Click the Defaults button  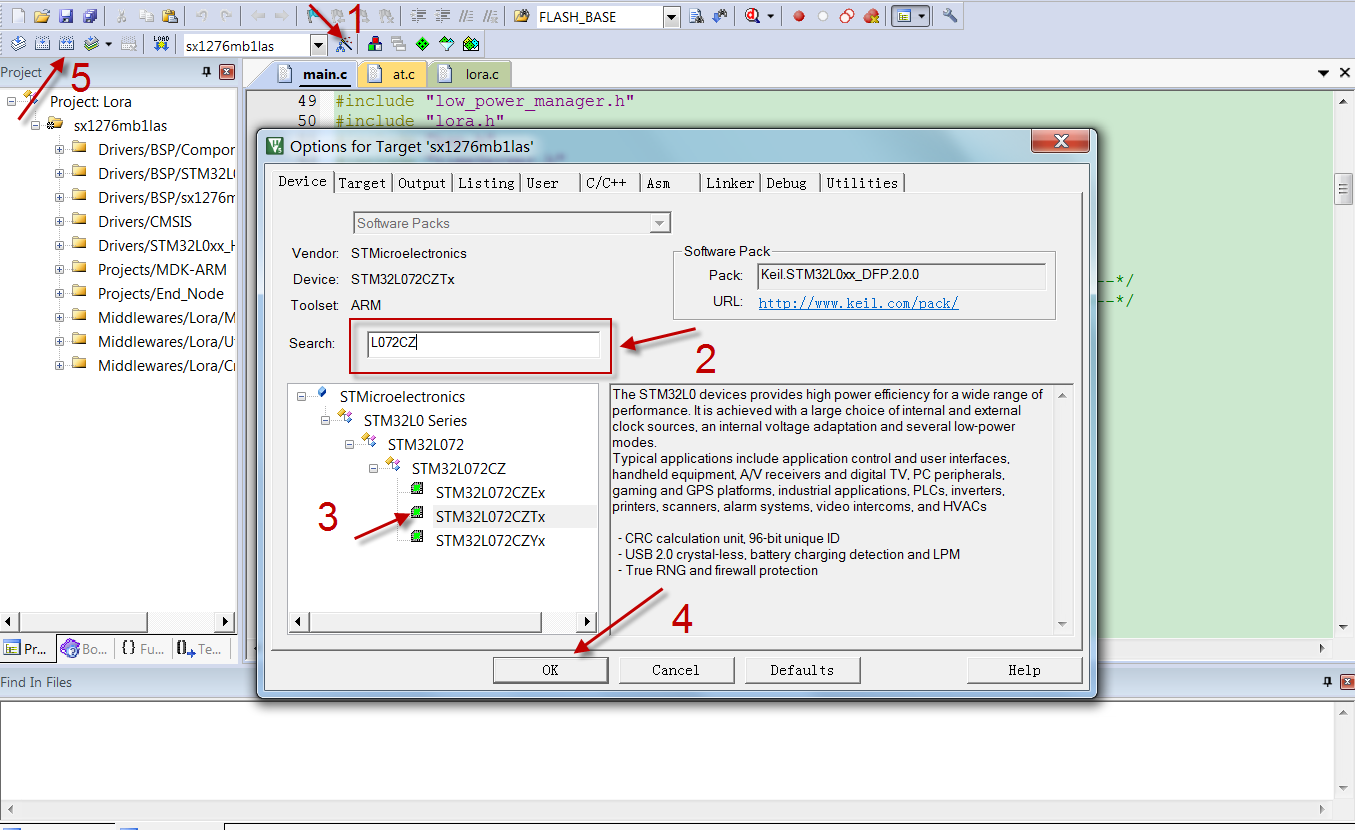point(802,670)
